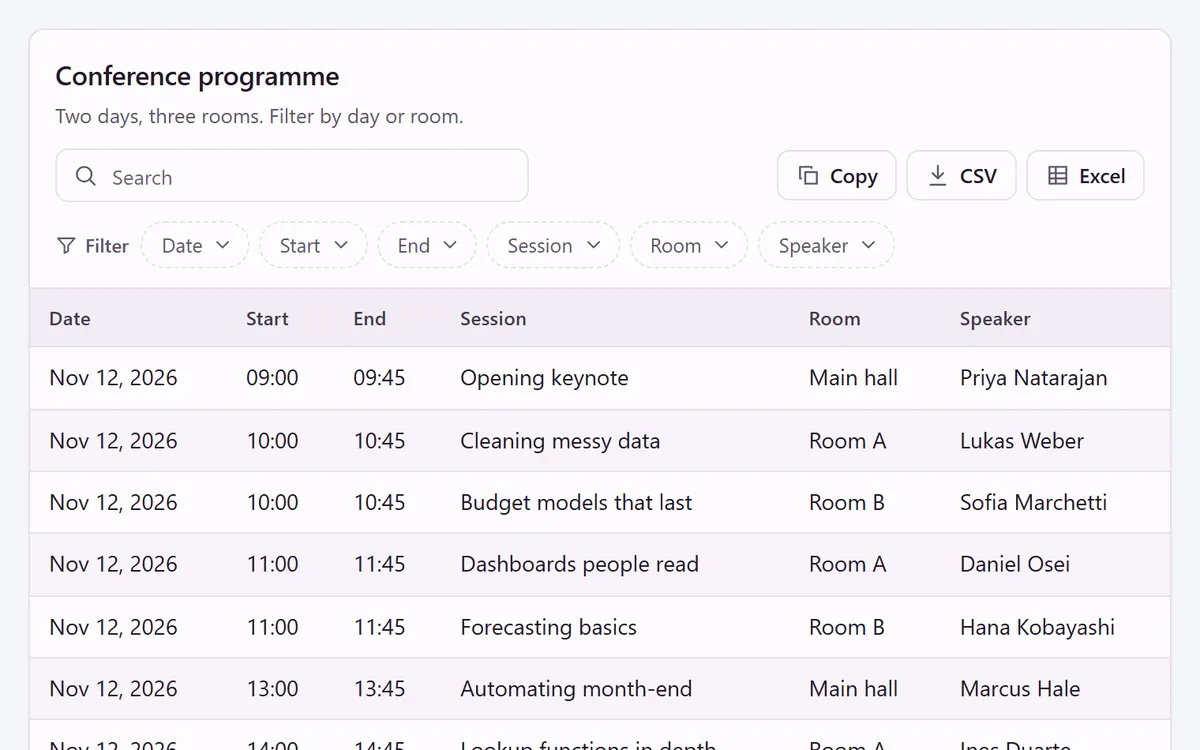Sort by the Speaker column header
Image resolution: width=1200 pixels, height=750 pixels.
(x=995, y=319)
